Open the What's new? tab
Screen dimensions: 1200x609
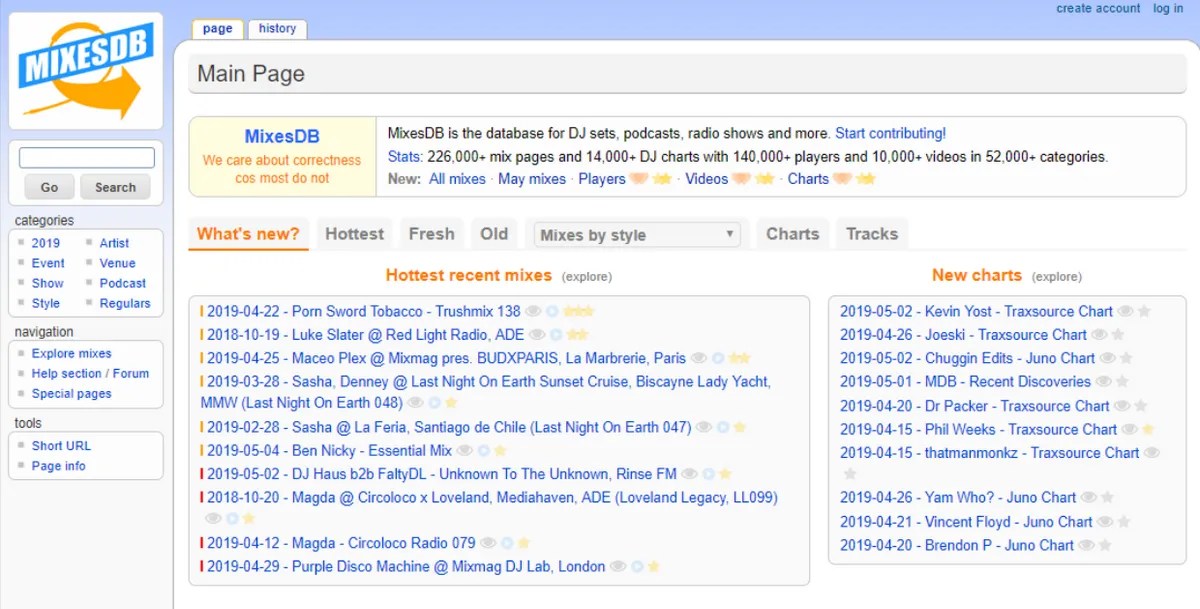tap(248, 234)
